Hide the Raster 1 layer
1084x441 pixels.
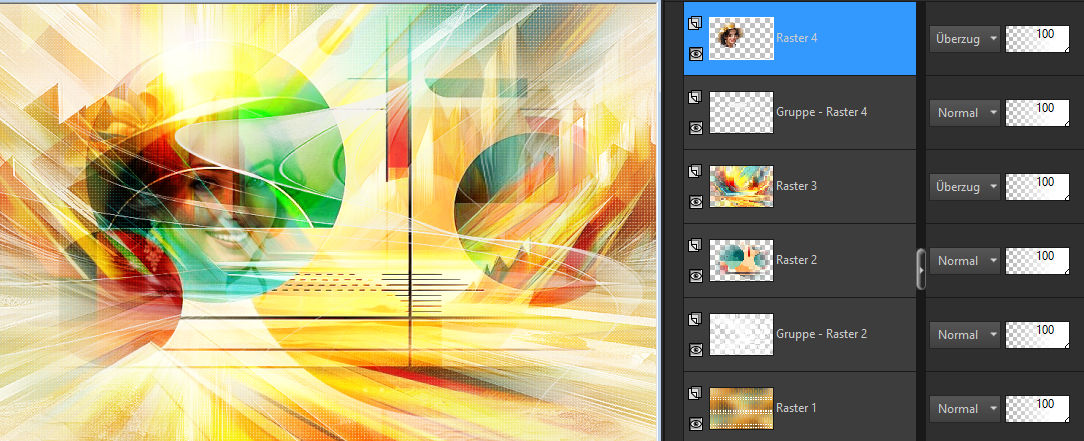pos(695,424)
